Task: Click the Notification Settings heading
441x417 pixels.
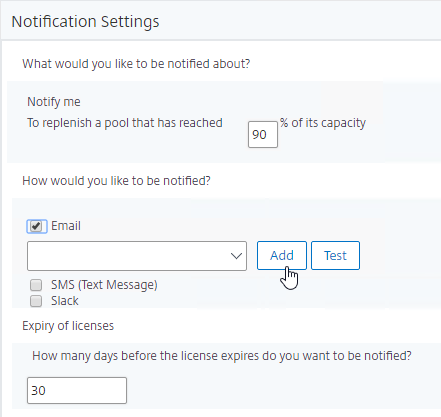Action: pos(85,22)
